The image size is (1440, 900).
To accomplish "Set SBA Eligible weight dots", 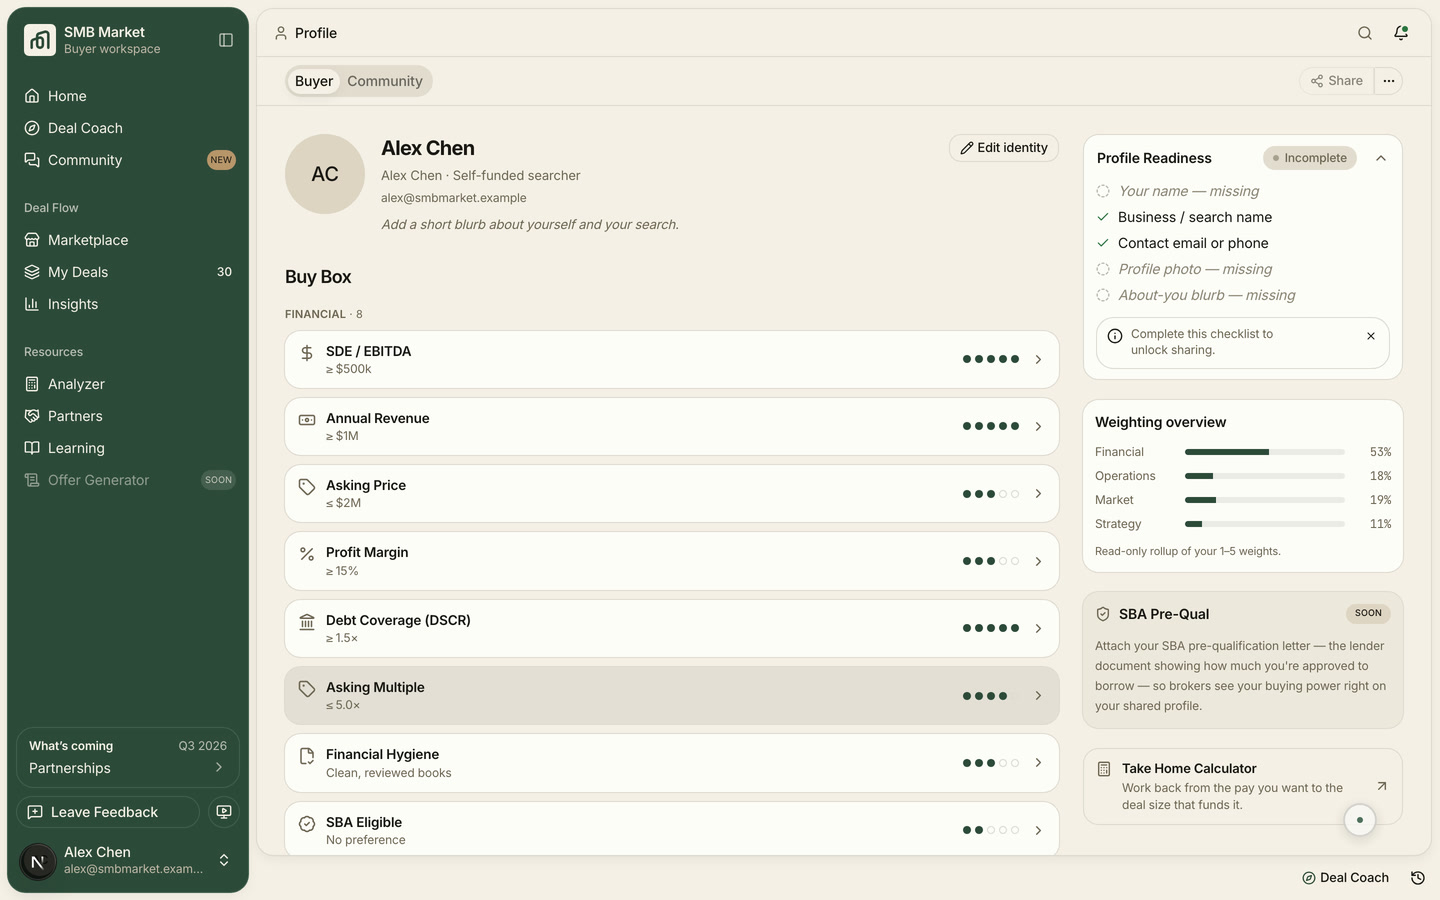I will click(x=991, y=830).
